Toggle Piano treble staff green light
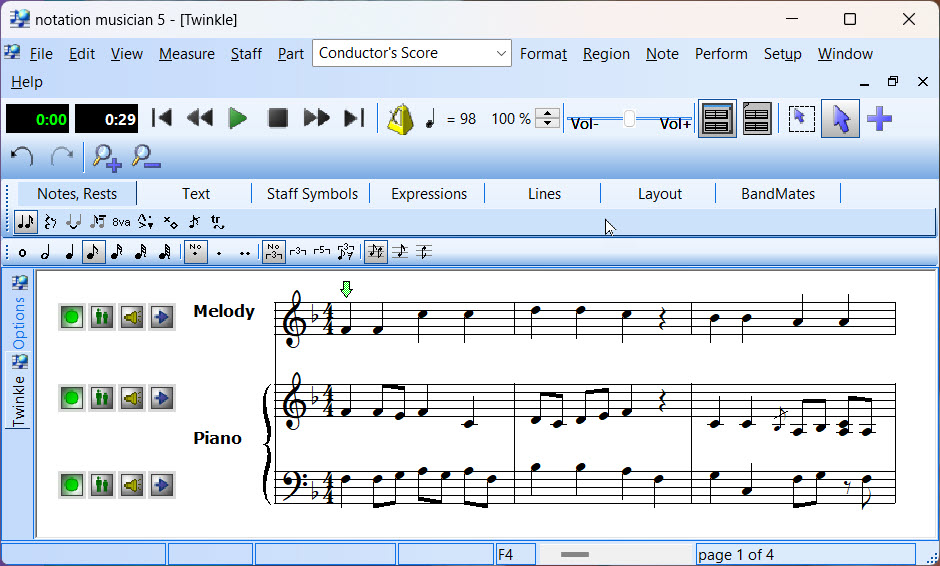940x566 pixels. coord(72,398)
